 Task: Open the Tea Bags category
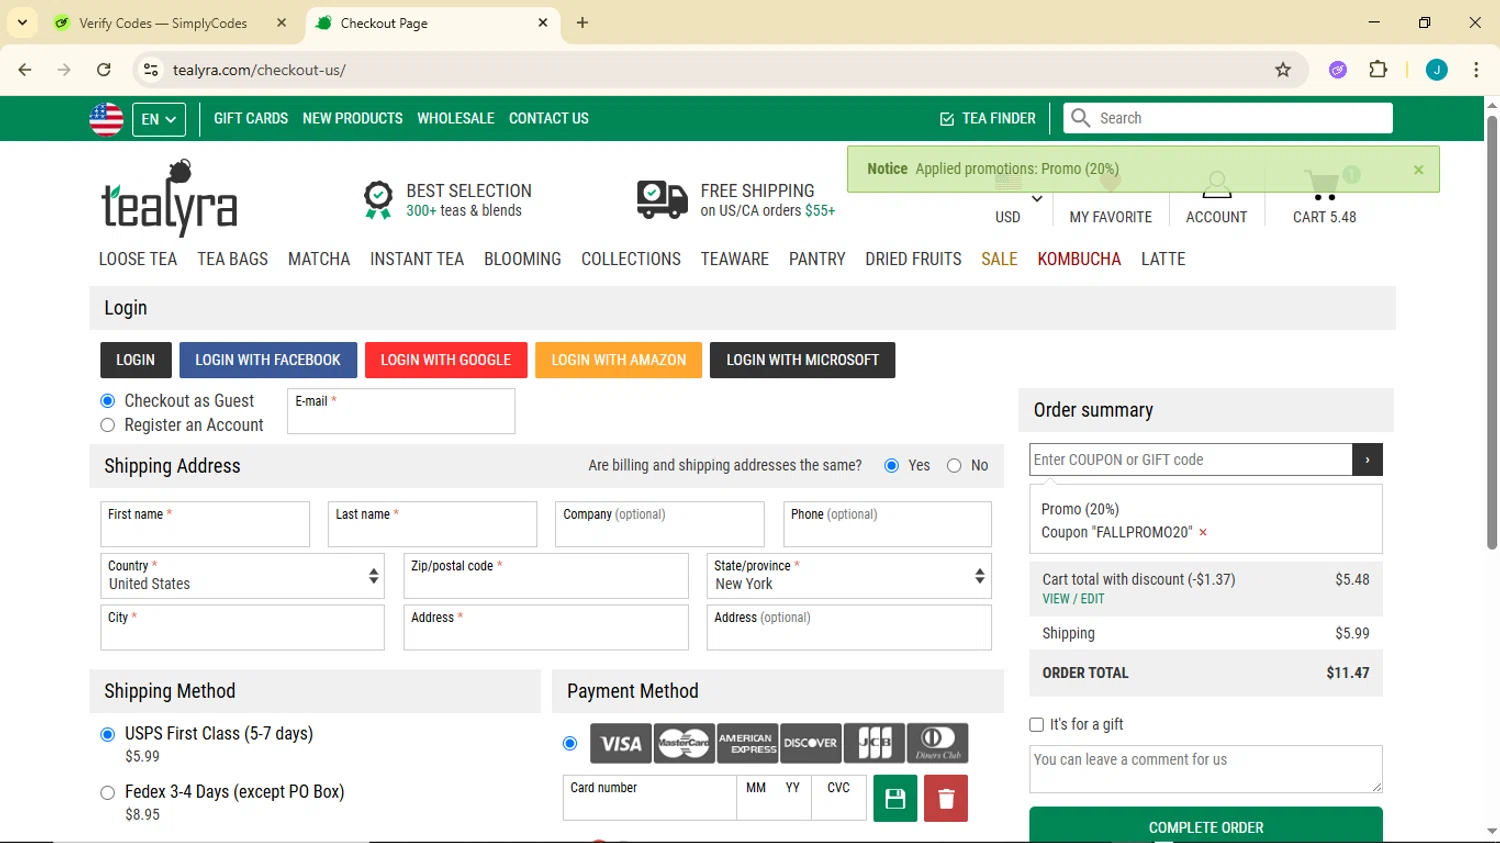233,259
